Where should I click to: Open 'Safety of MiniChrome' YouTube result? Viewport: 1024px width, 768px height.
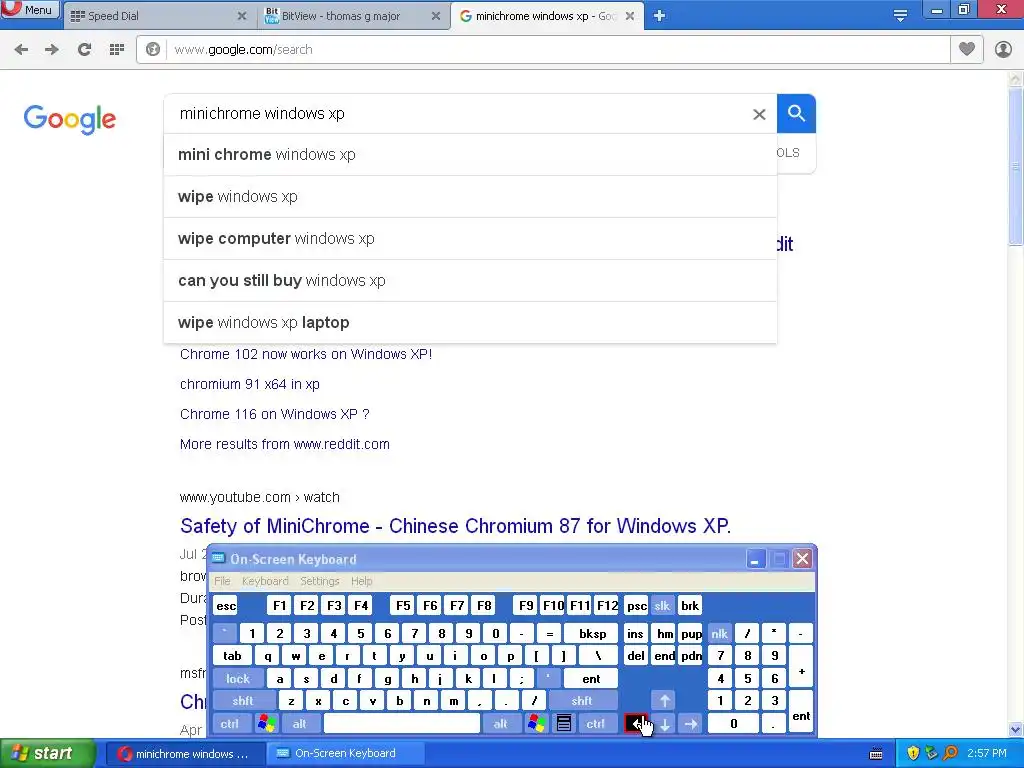coord(455,526)
